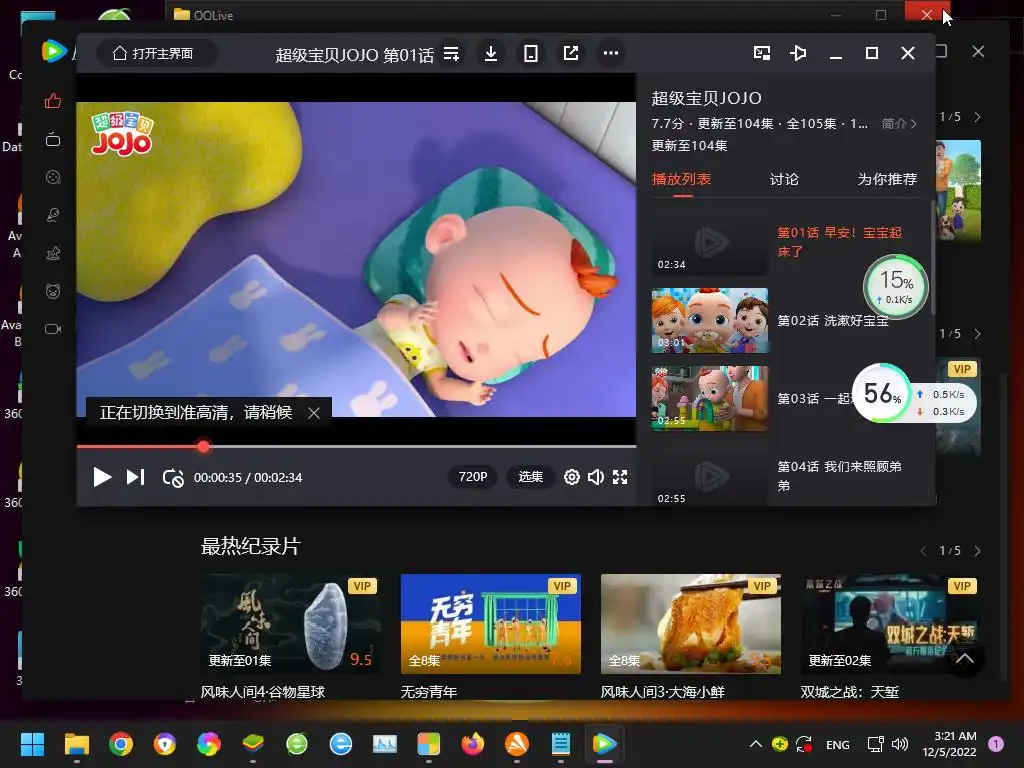Mute the player volume
Screen dimensions: 1024x768
596,477
